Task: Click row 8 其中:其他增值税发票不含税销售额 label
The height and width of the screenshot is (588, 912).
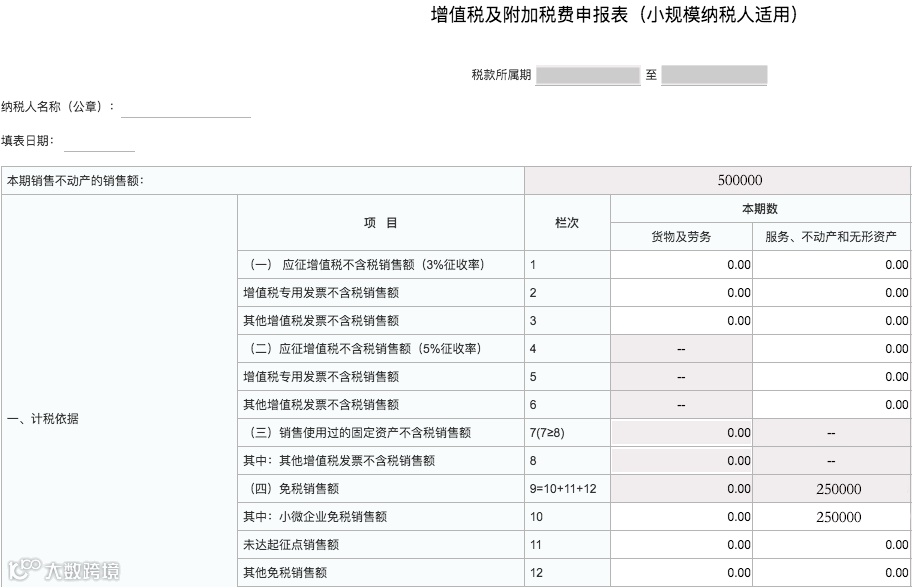Action: click(339, 461)
